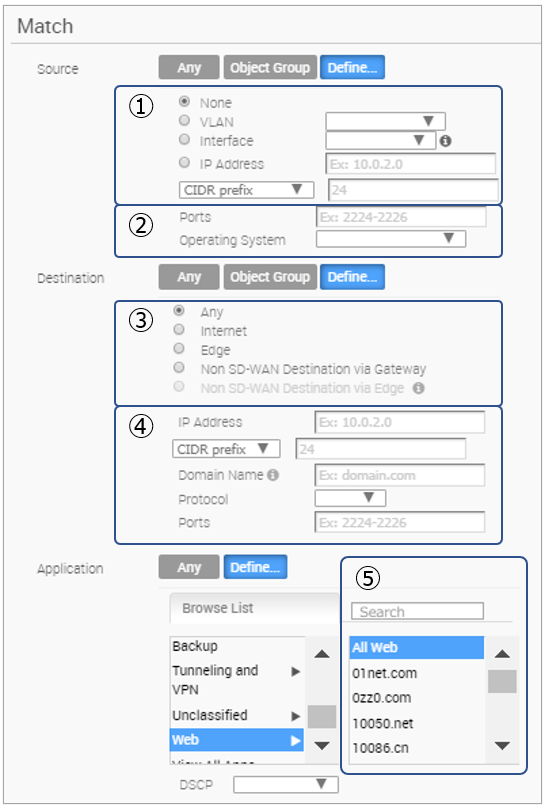The width and height of the screenshot is (547, 808).
Task: Open the DSCP dropdown
Action: (x=286, y=784)
